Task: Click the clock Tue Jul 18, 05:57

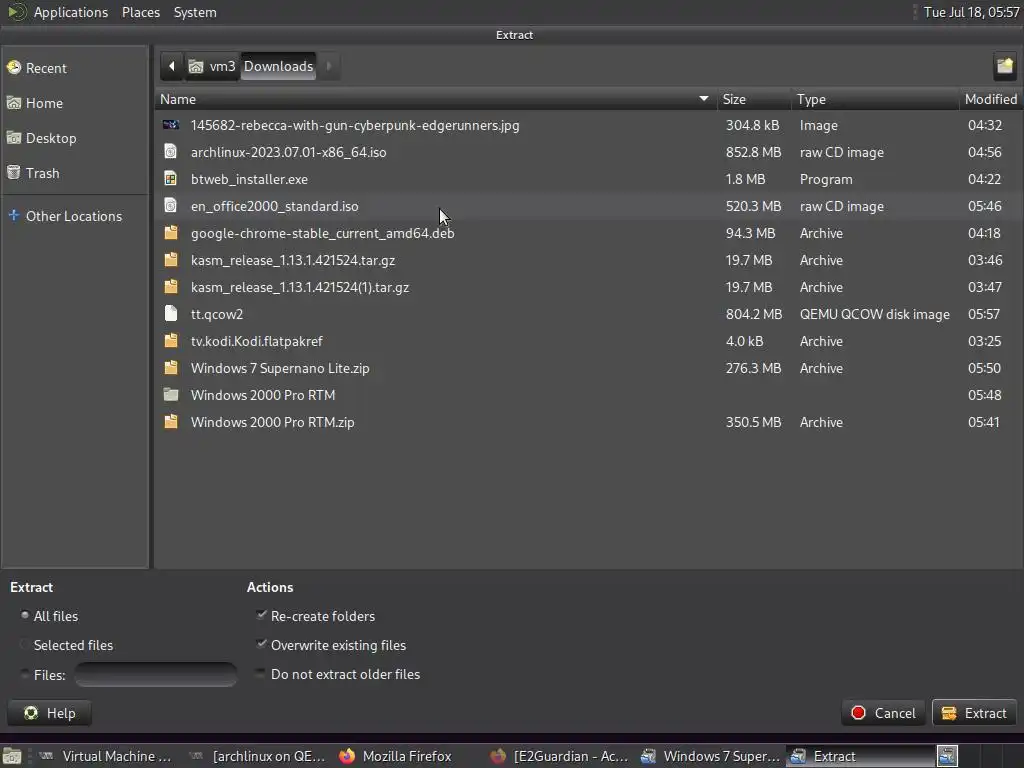Action: point(971,12)
